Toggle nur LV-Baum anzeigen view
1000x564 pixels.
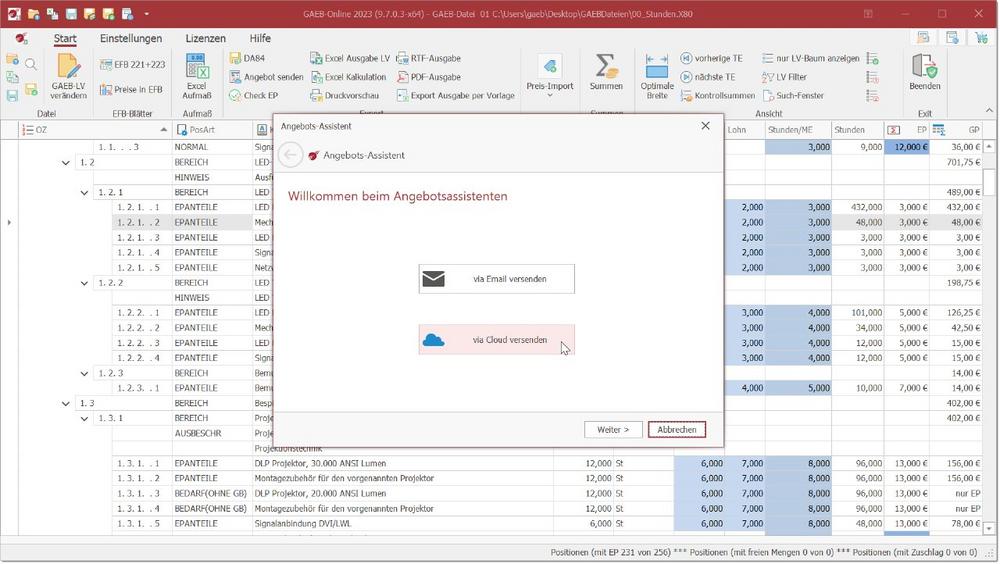pos(810,58)
